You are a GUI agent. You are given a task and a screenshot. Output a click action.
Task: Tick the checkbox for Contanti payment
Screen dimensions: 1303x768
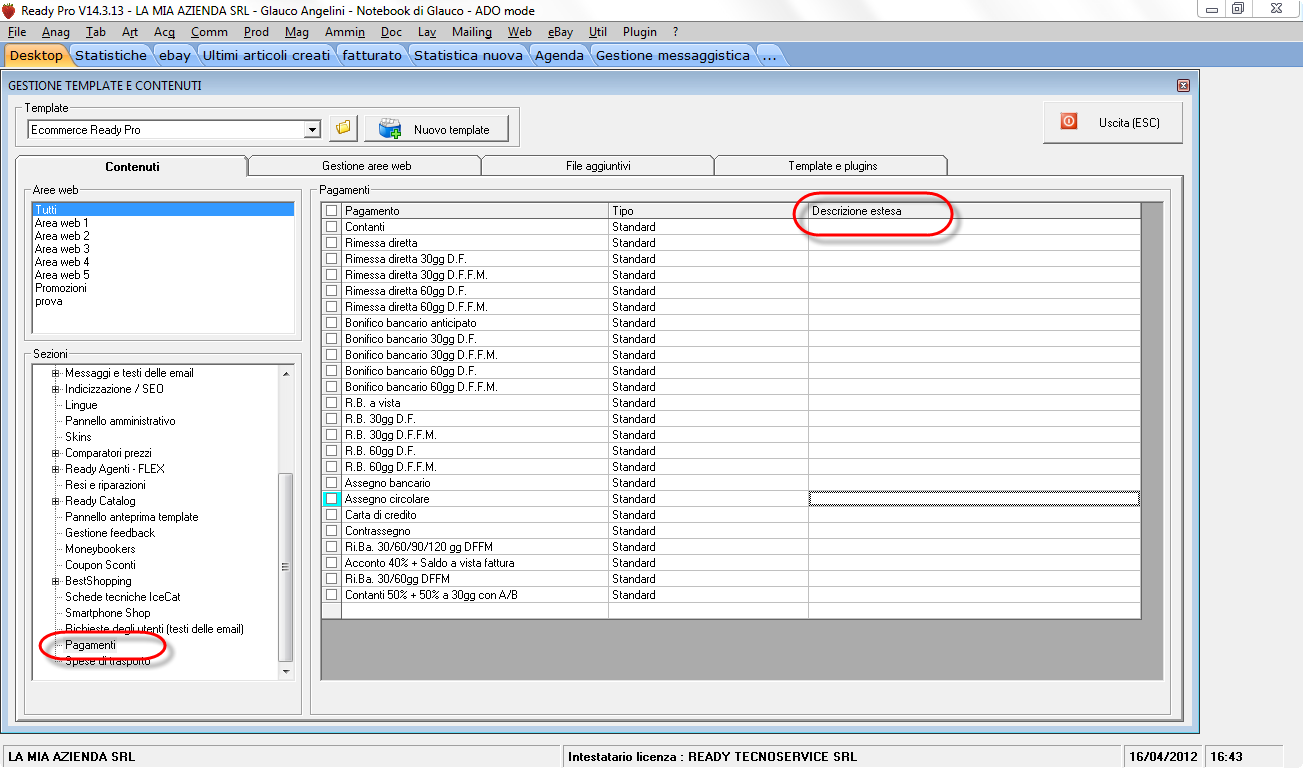(x=331, y=227)
